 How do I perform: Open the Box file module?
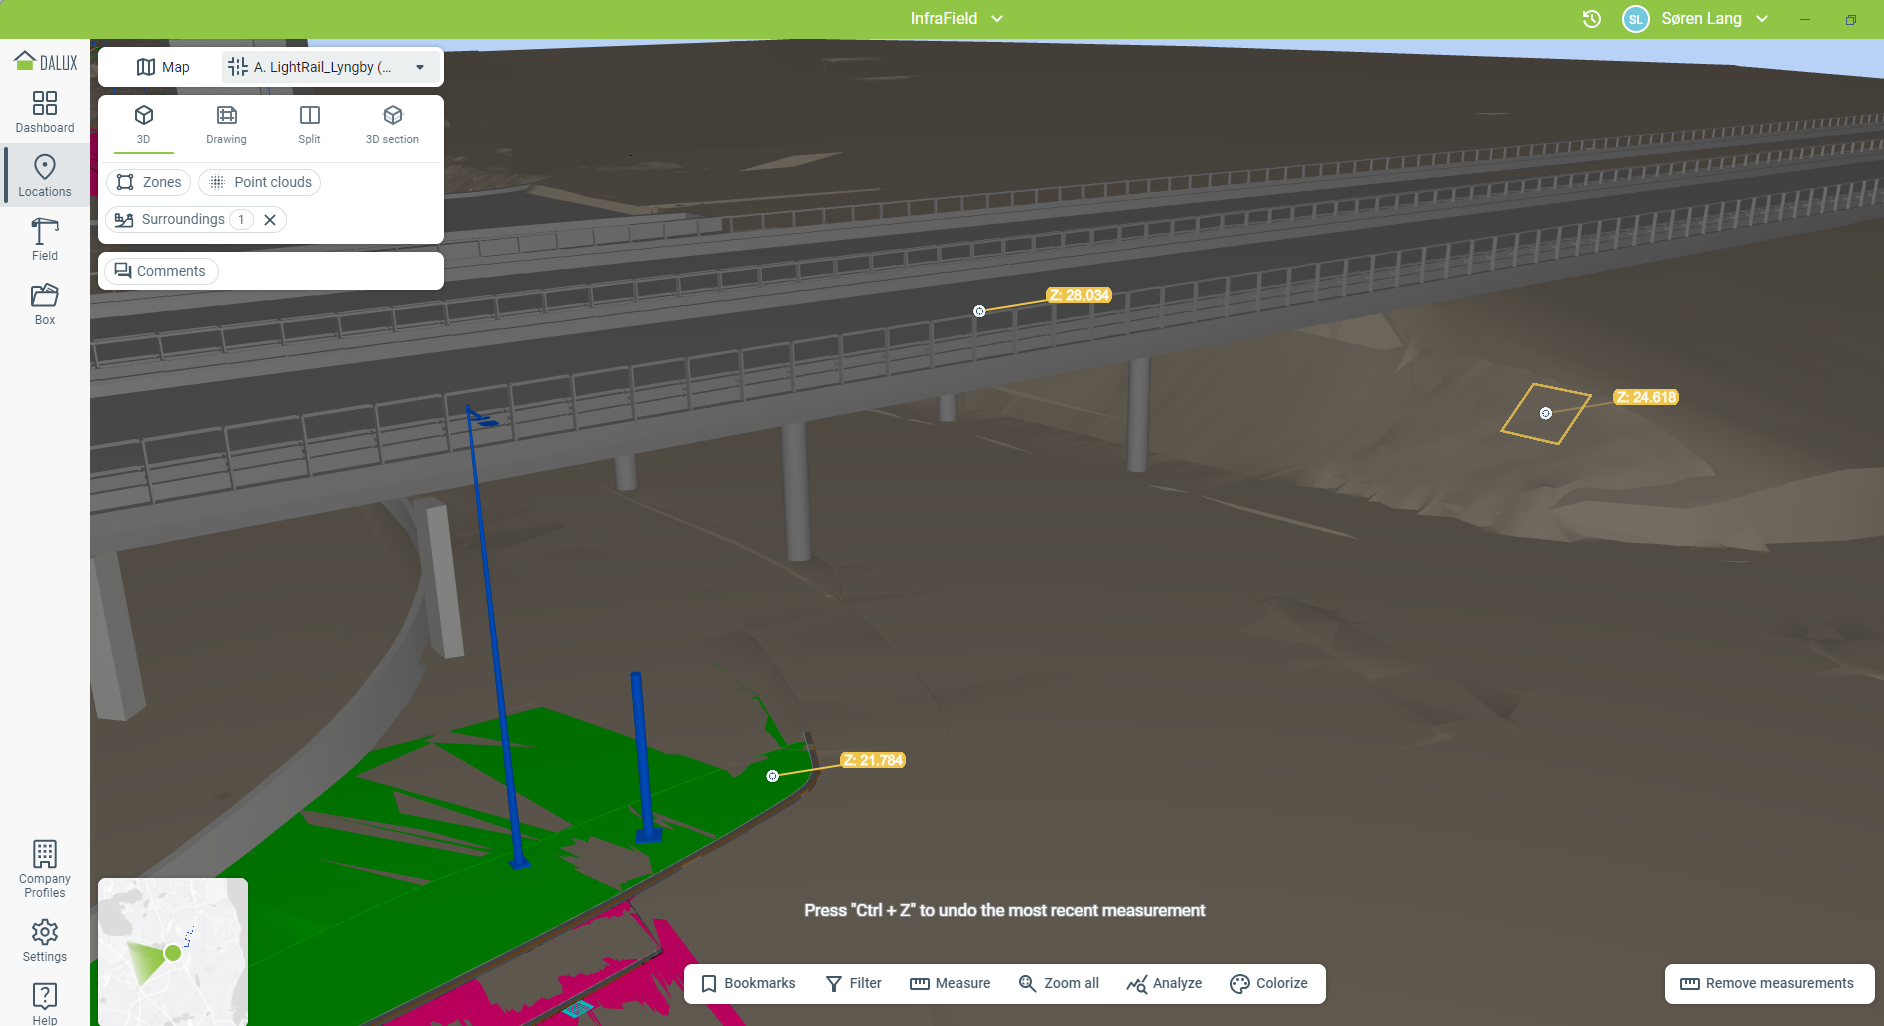[45, 304]
